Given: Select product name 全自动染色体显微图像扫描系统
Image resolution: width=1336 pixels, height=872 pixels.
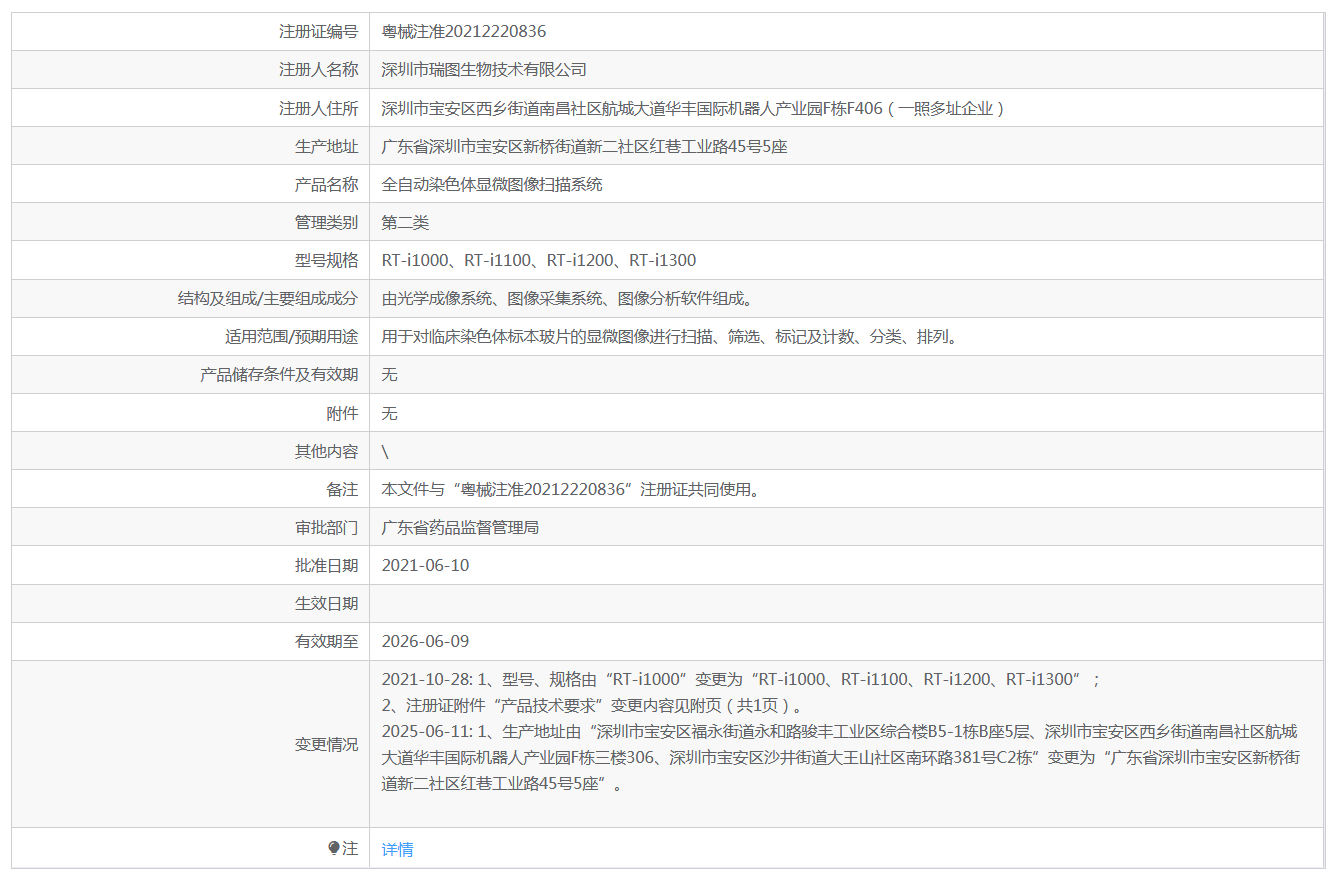Looking at the screenshot, I should click(x=492, y=184).
